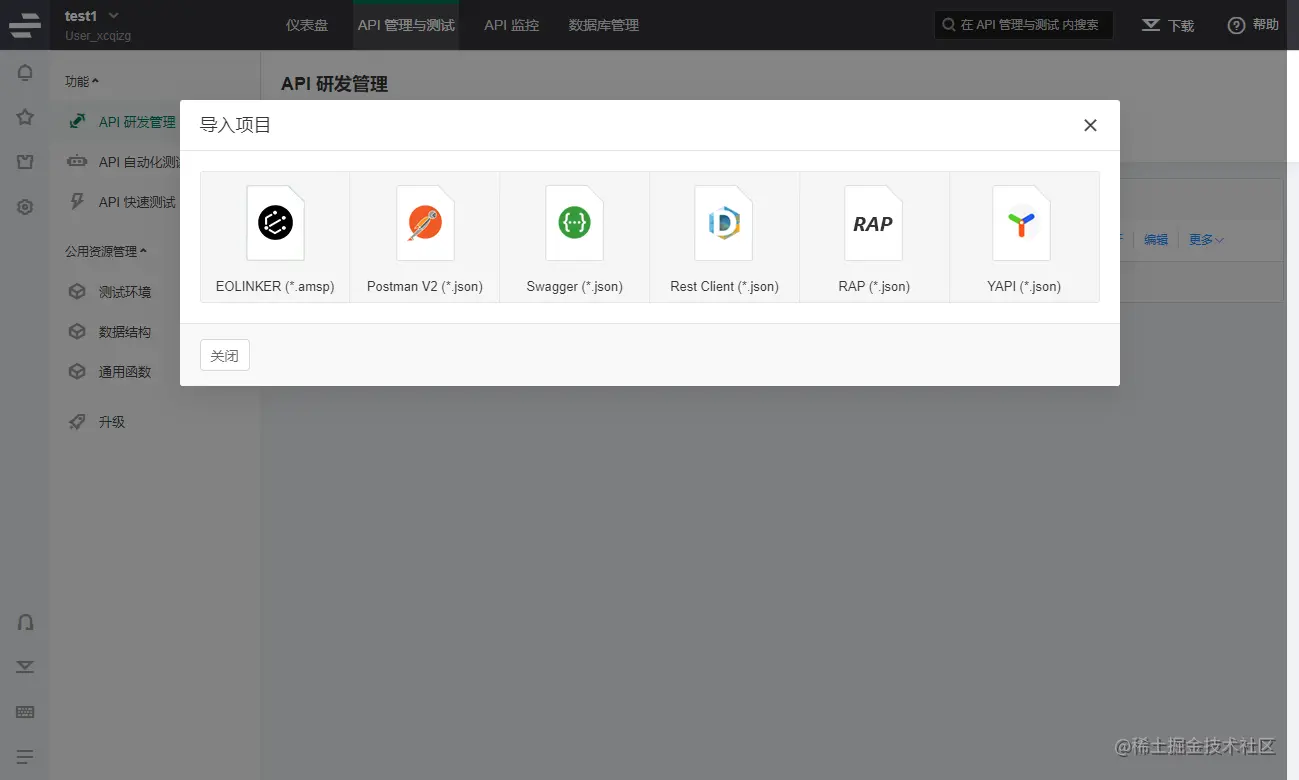This screenshot has width=1299, height=780.
Task: Click the 编辑 link behind the dialog
Action: click(1156, 240)
